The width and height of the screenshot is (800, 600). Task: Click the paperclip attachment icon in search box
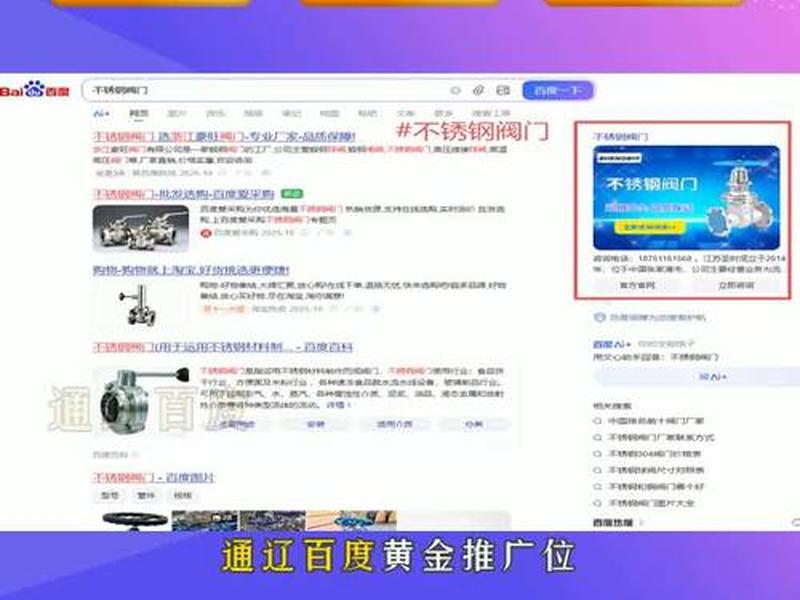479,91
